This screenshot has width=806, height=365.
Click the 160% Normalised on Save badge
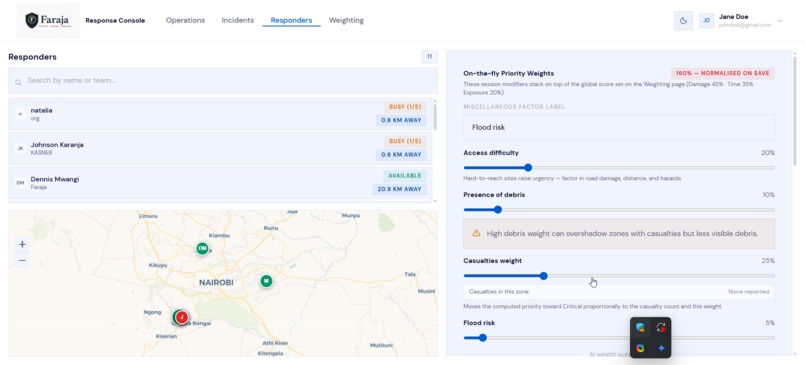[x=722, y=74]
